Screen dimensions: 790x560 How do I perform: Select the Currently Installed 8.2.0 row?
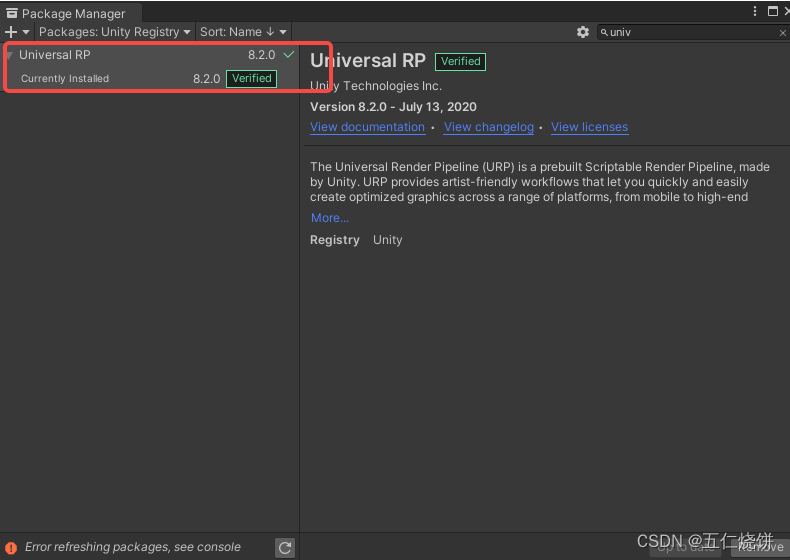[150, 79]
